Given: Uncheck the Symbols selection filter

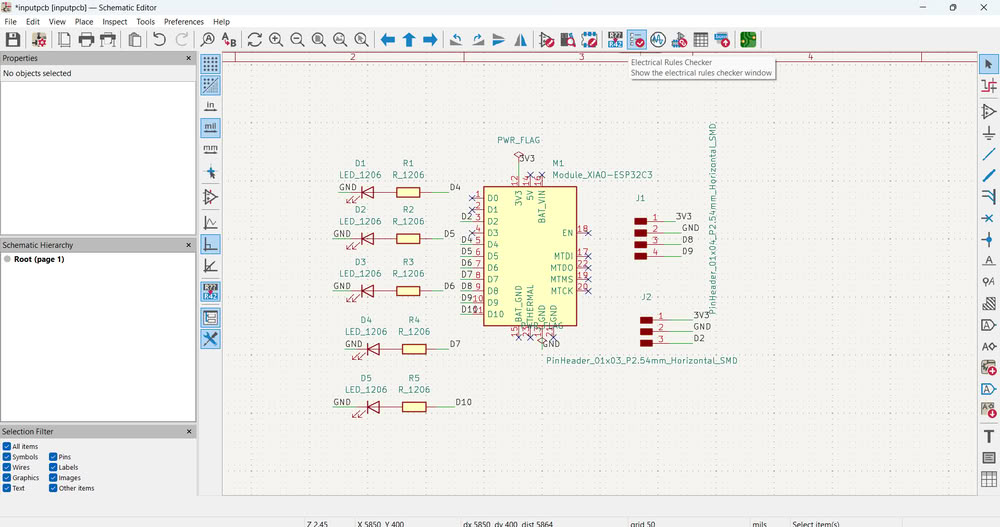Looking at the screenshot, I should [7, 457].
